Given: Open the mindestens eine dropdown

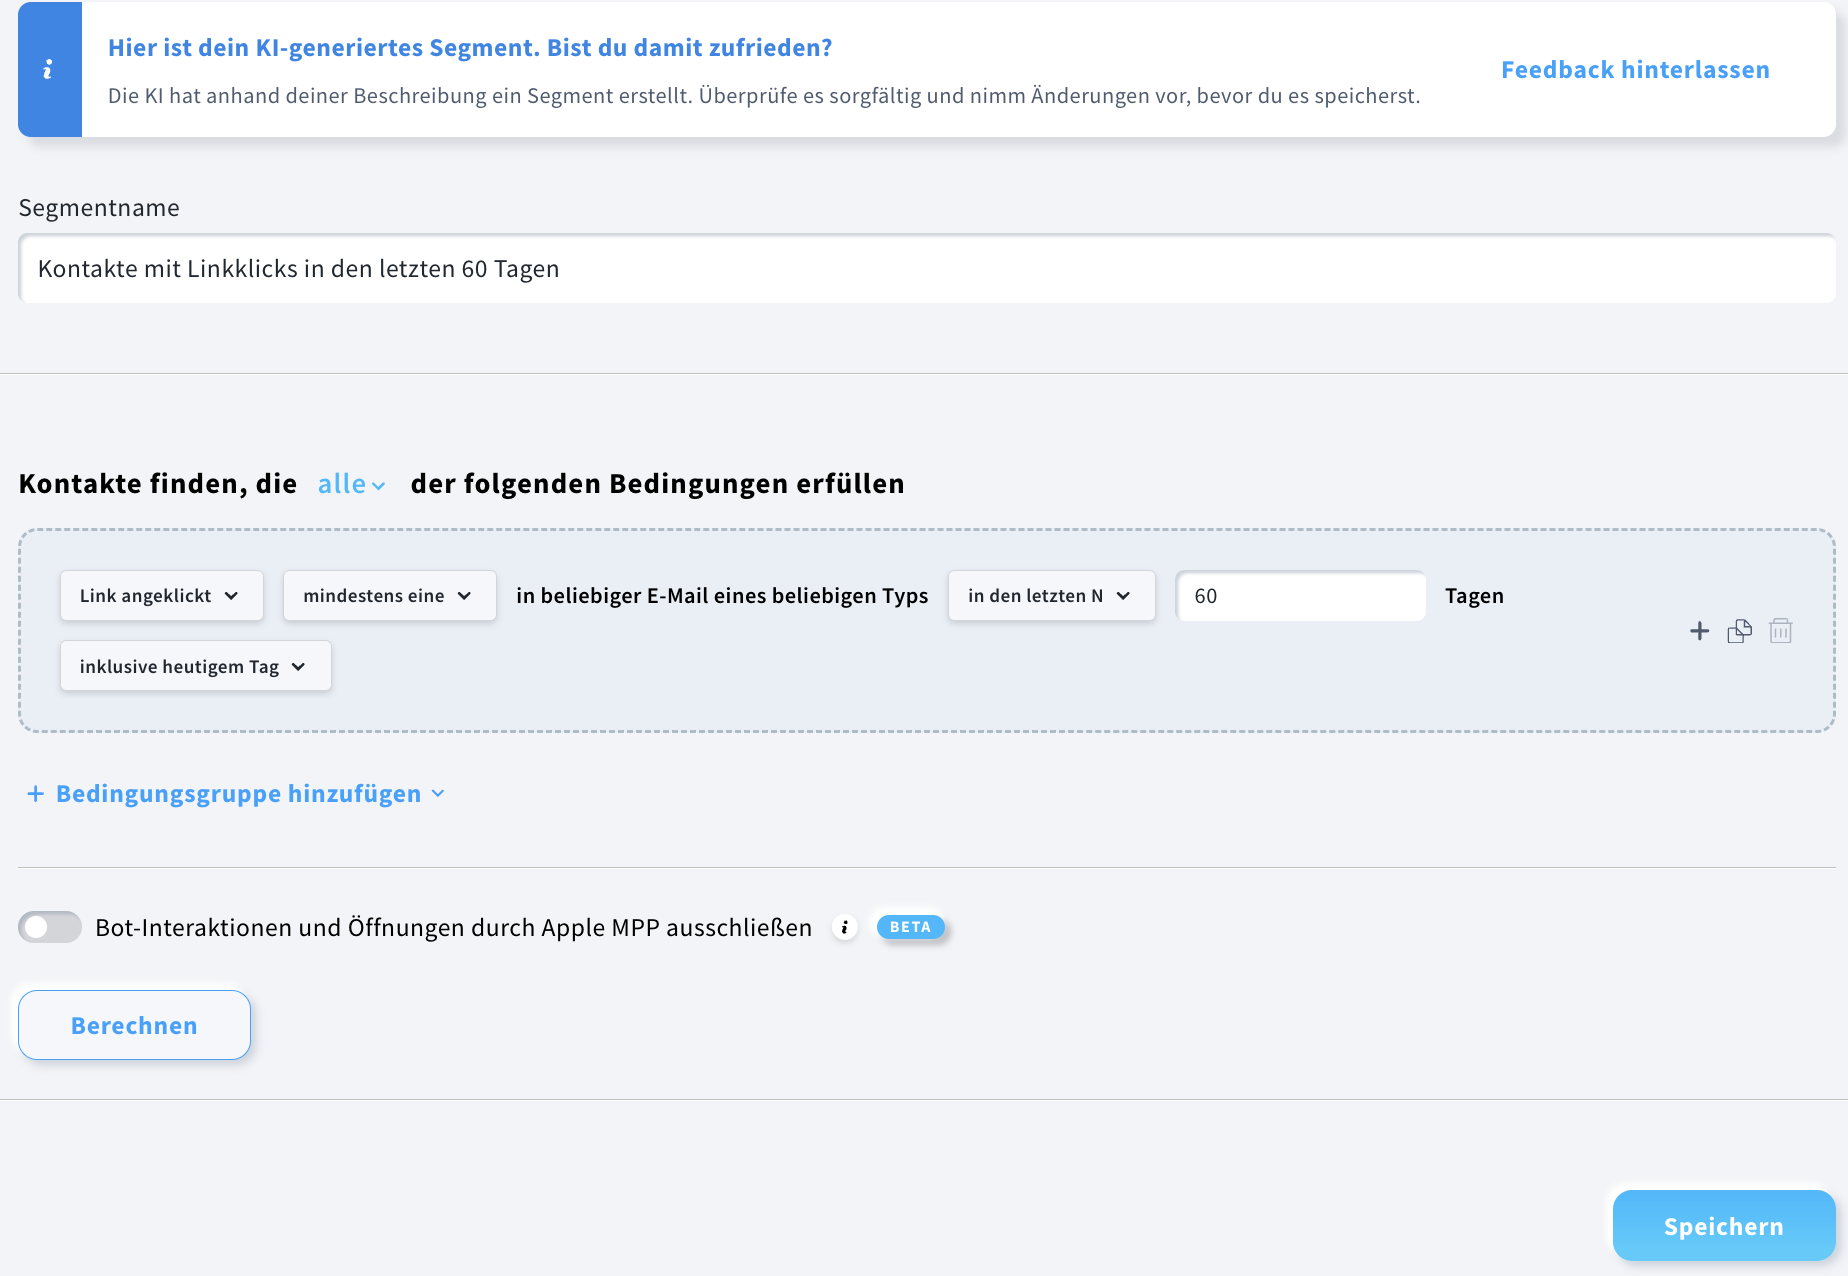Looking at the screenshot, I should coord(389,595).
